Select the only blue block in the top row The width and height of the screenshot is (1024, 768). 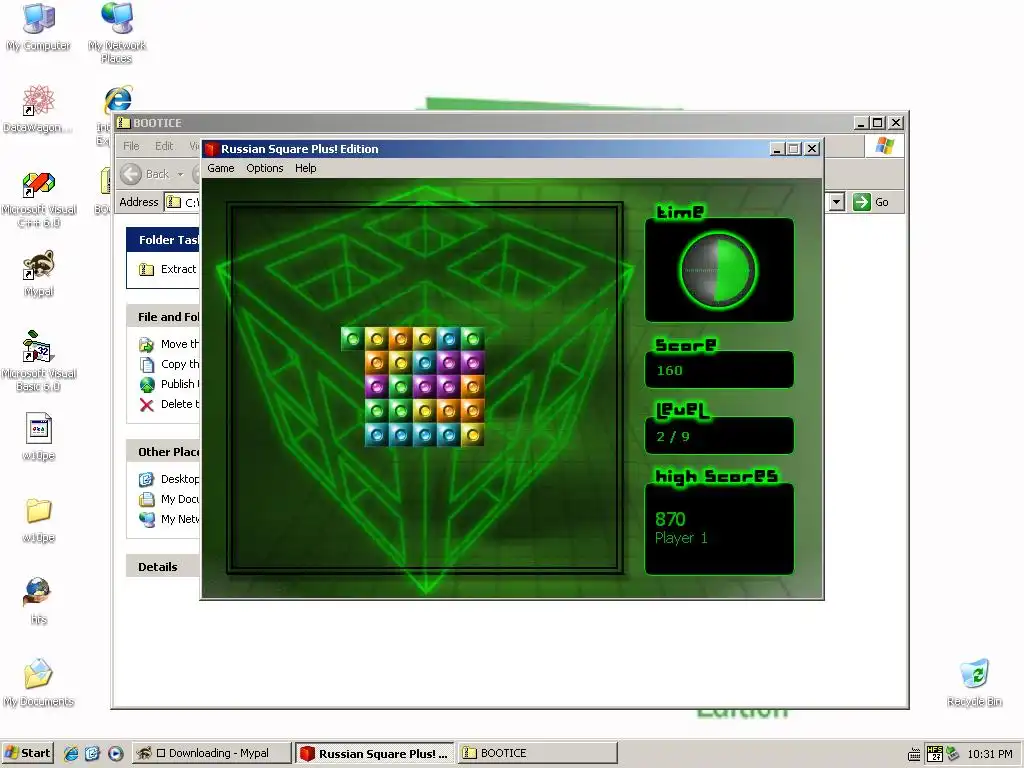pos(449,338)
